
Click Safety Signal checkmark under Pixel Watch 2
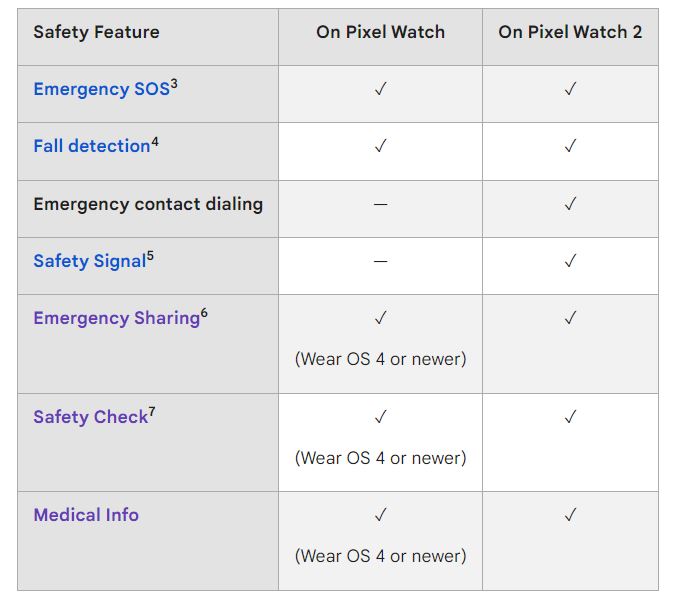point(570,261)
